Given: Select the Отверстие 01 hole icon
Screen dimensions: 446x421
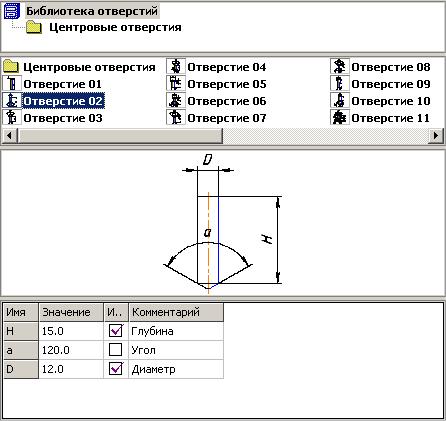Looking at the screenshot, I should pyautogui.click(x=12, y=84).
